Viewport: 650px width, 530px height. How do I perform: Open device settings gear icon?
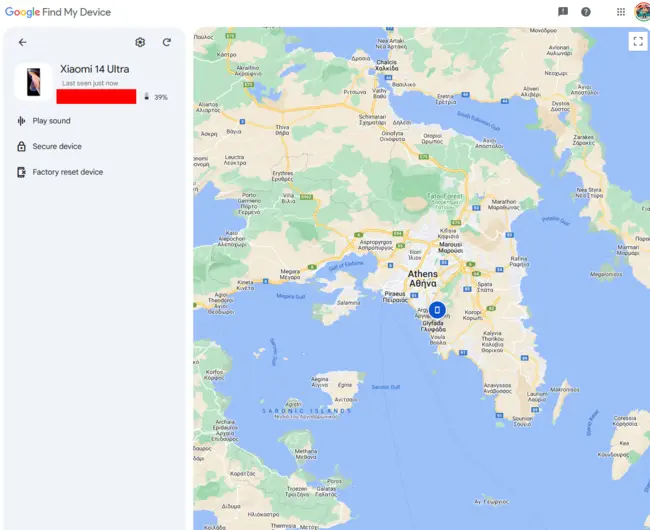point(140,42)
